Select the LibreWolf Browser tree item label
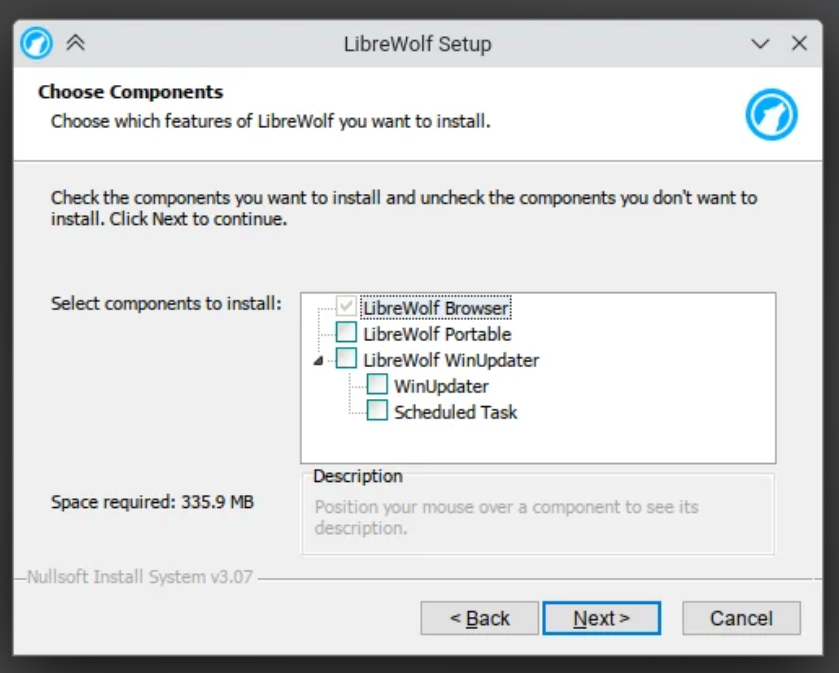 (x=436, y=308)
